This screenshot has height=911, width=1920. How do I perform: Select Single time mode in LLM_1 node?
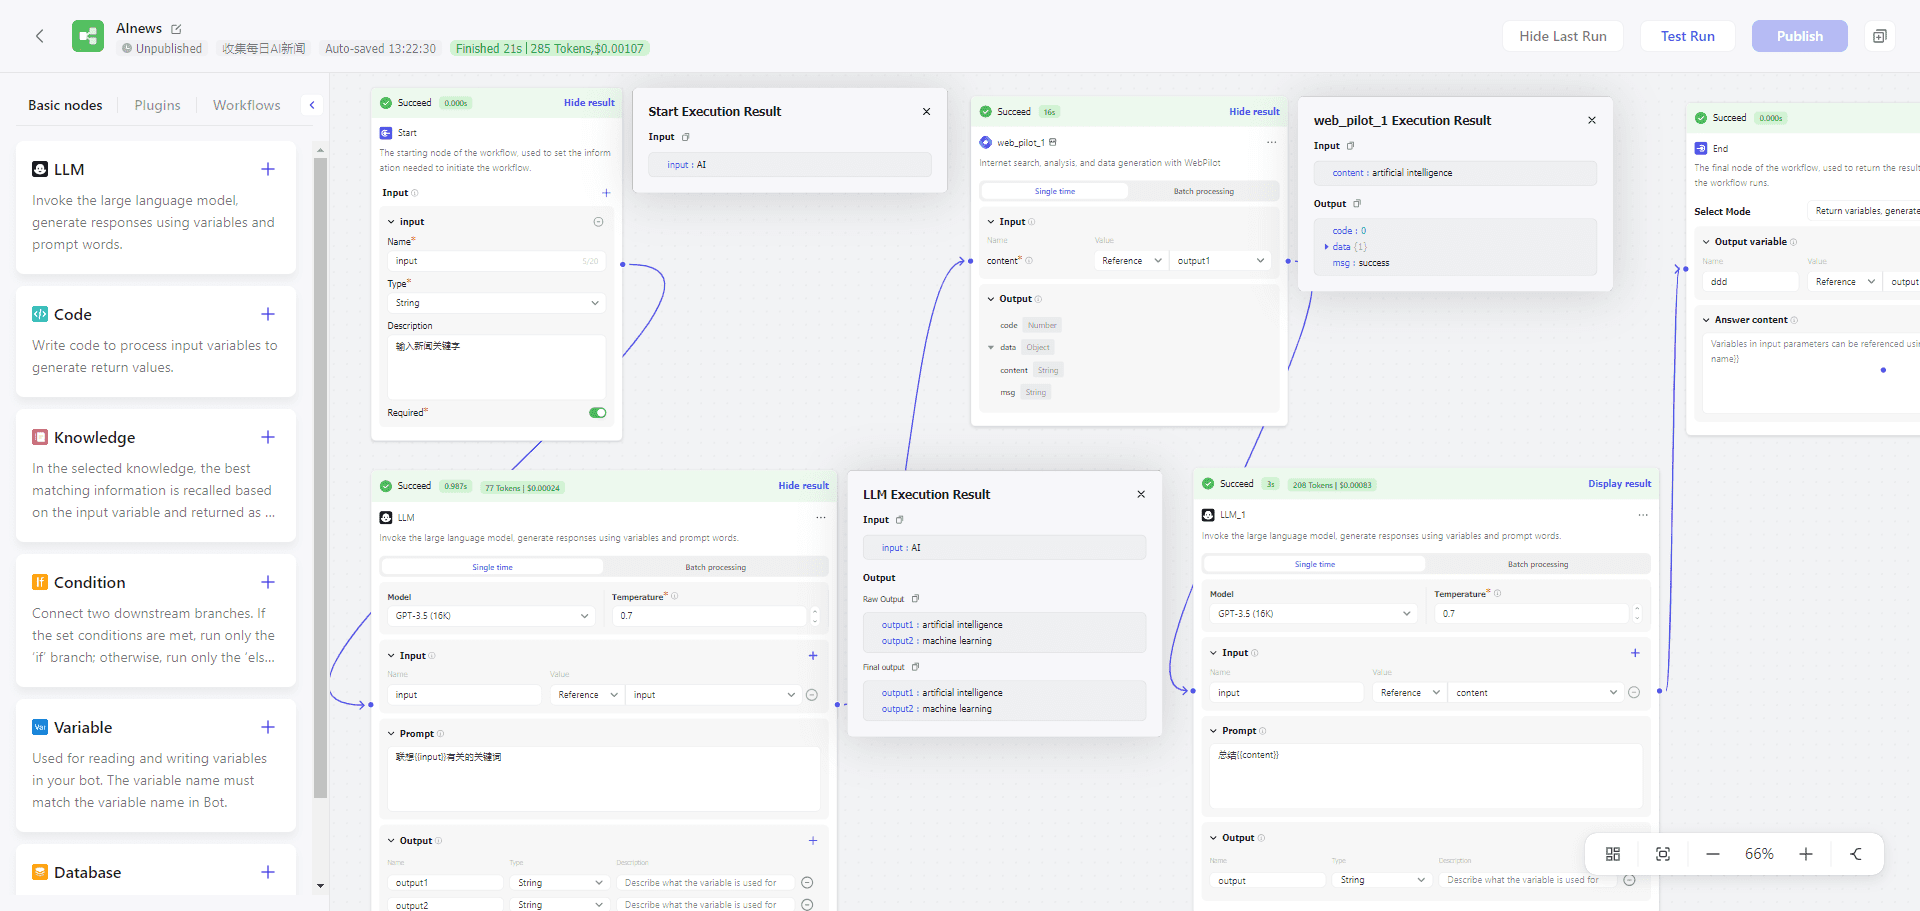click(1315, 564)
